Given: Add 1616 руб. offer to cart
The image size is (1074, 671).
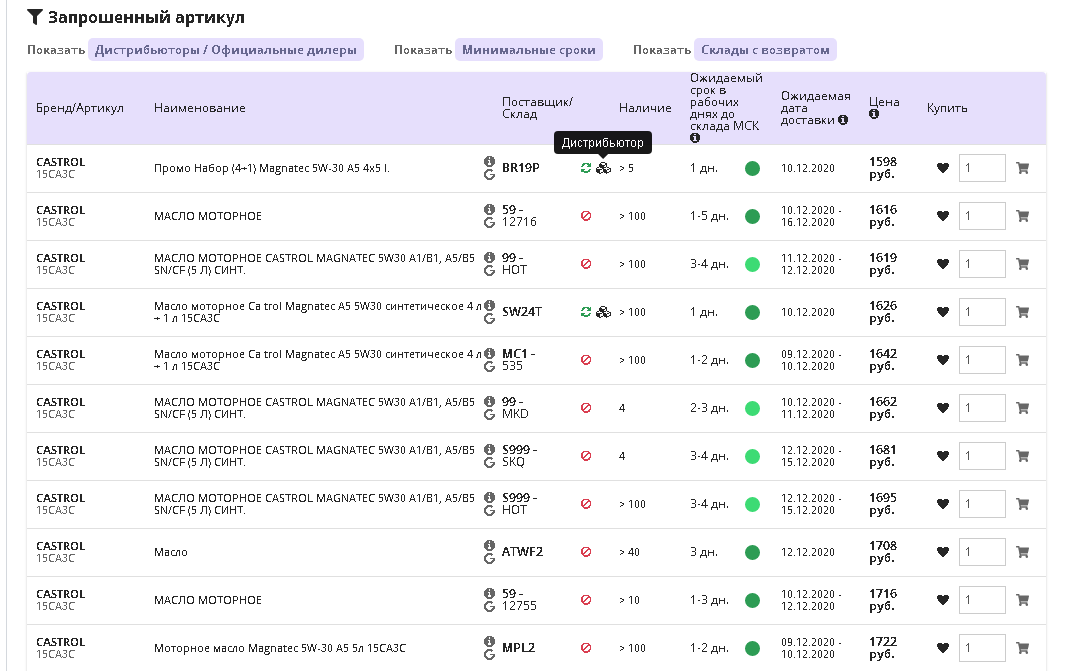Looking at the screenshot, I should click(1022, 216).
